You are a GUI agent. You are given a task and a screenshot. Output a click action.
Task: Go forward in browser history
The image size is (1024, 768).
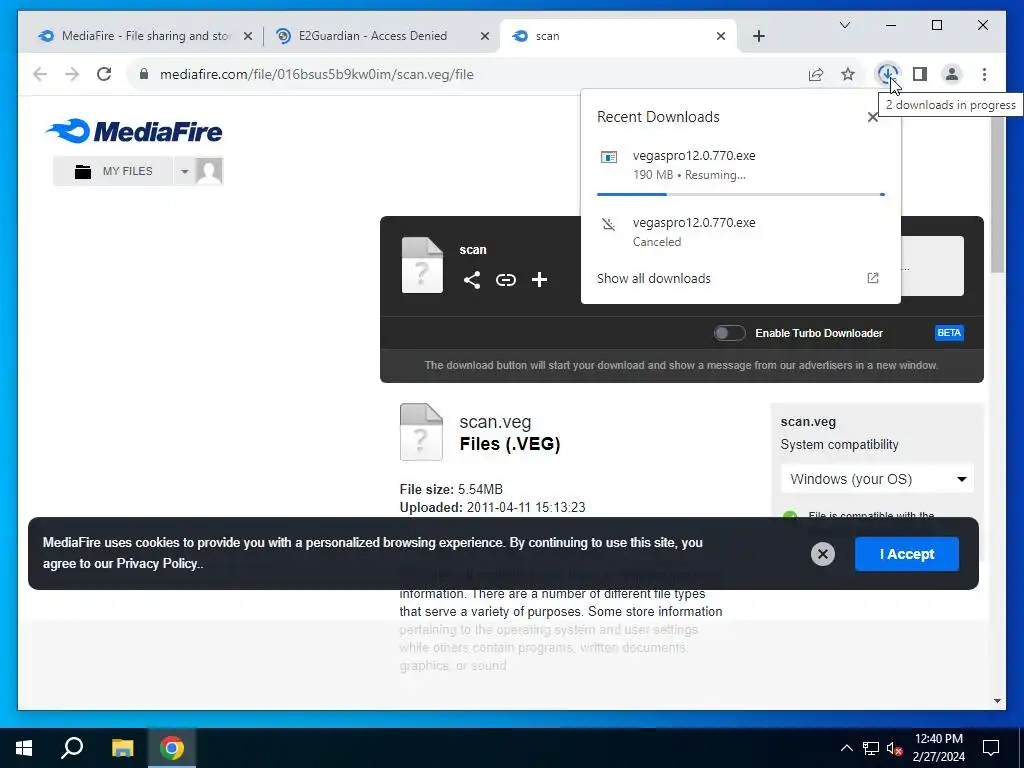72,74
